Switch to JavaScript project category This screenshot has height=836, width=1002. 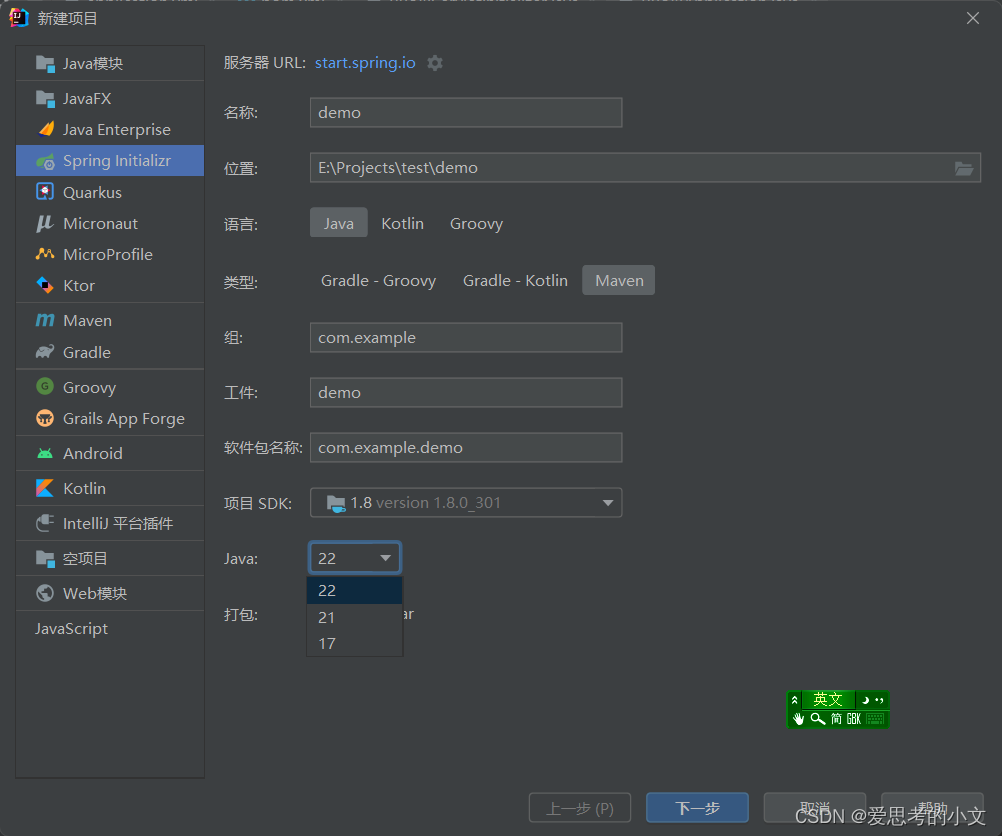pyautogui.click(x=110, y=629)
